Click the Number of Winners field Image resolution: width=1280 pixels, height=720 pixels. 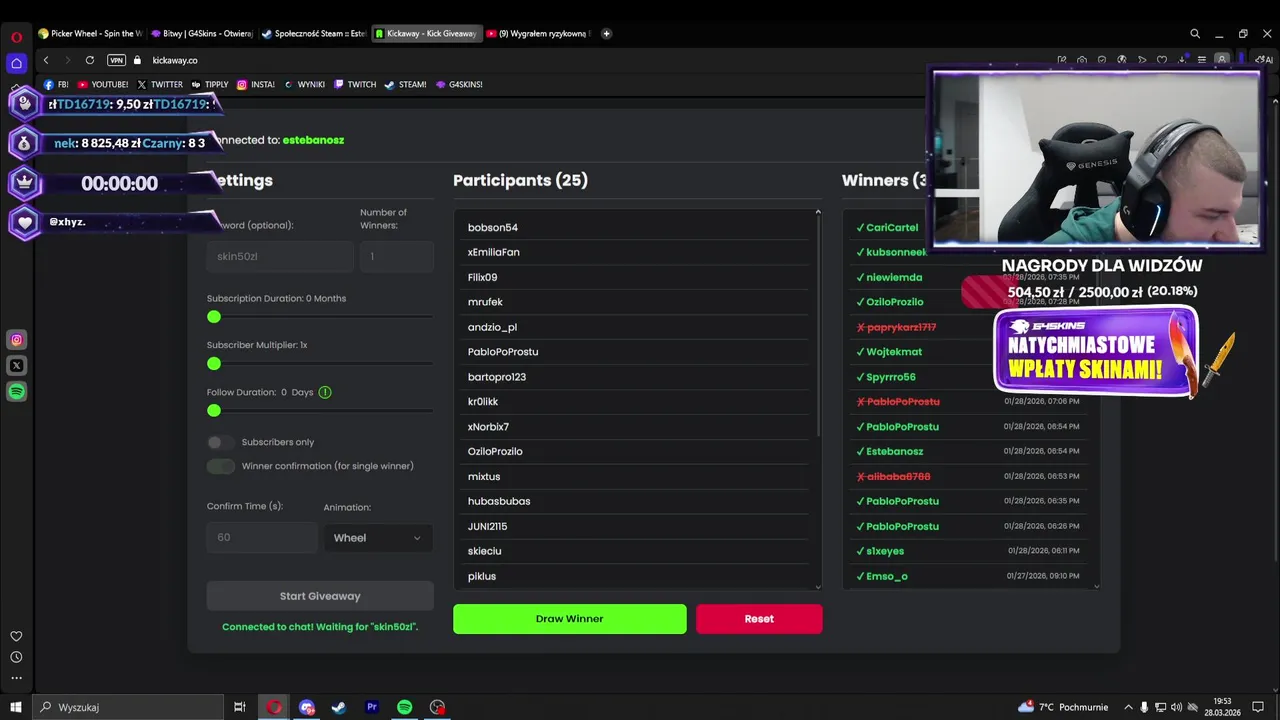[x=397, y=256]
